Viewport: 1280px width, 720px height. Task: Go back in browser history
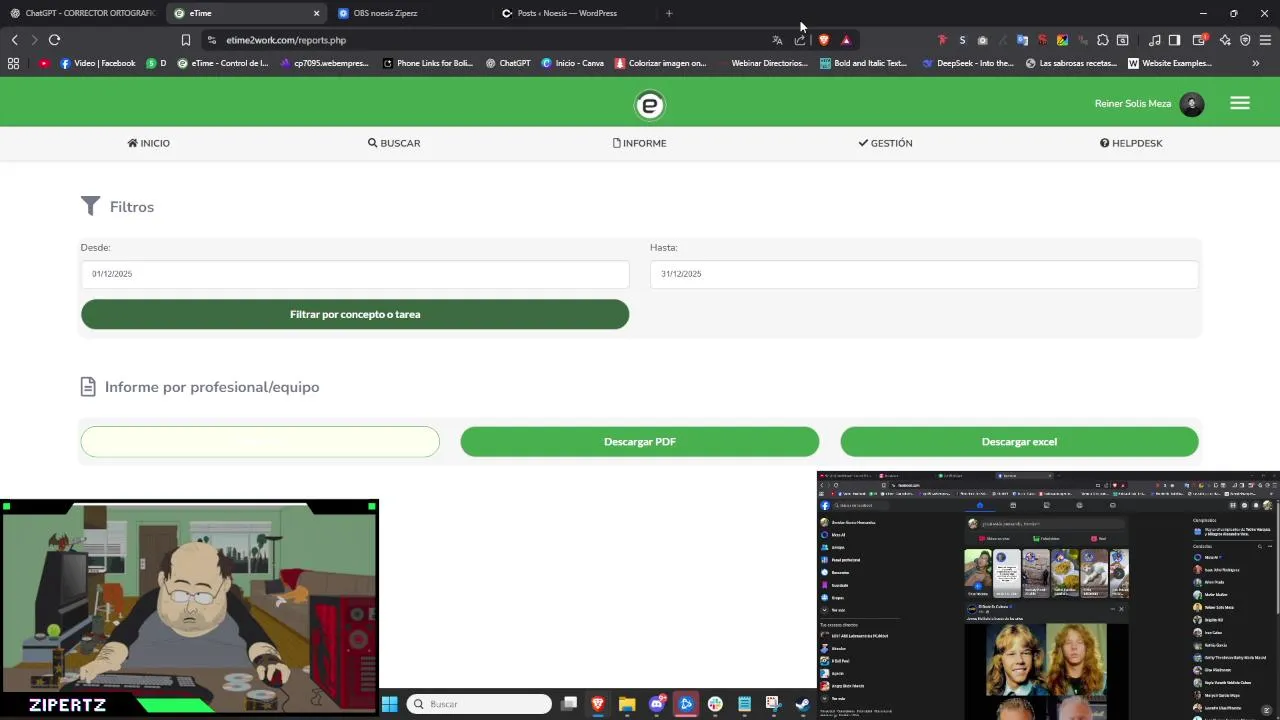point(14,40)
